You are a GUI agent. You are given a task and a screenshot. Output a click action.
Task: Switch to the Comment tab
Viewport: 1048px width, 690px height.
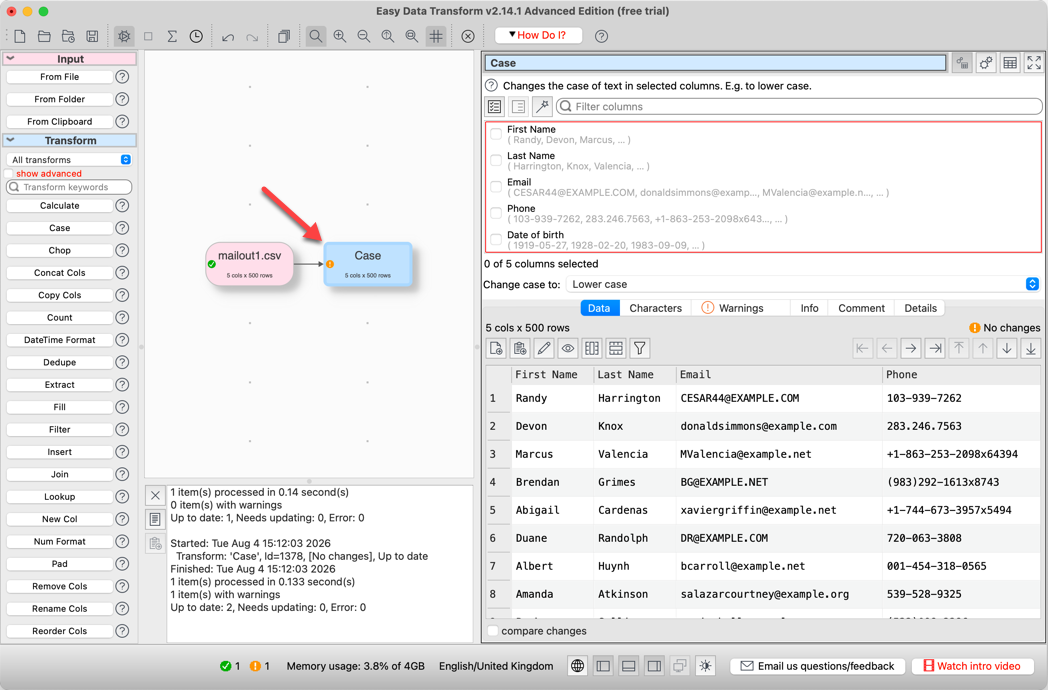point(862,308)
